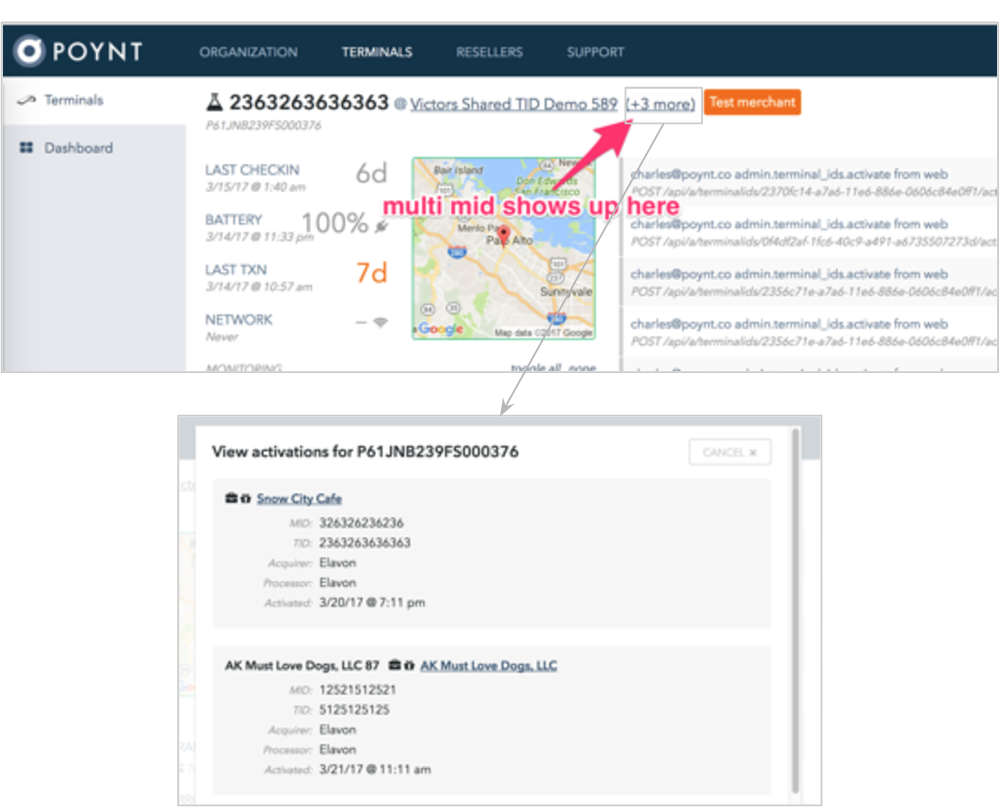Select the 3/20/17 @ 7:11 pm activation date
Viewport: 1000px width, 809px height.
(372, 602)
